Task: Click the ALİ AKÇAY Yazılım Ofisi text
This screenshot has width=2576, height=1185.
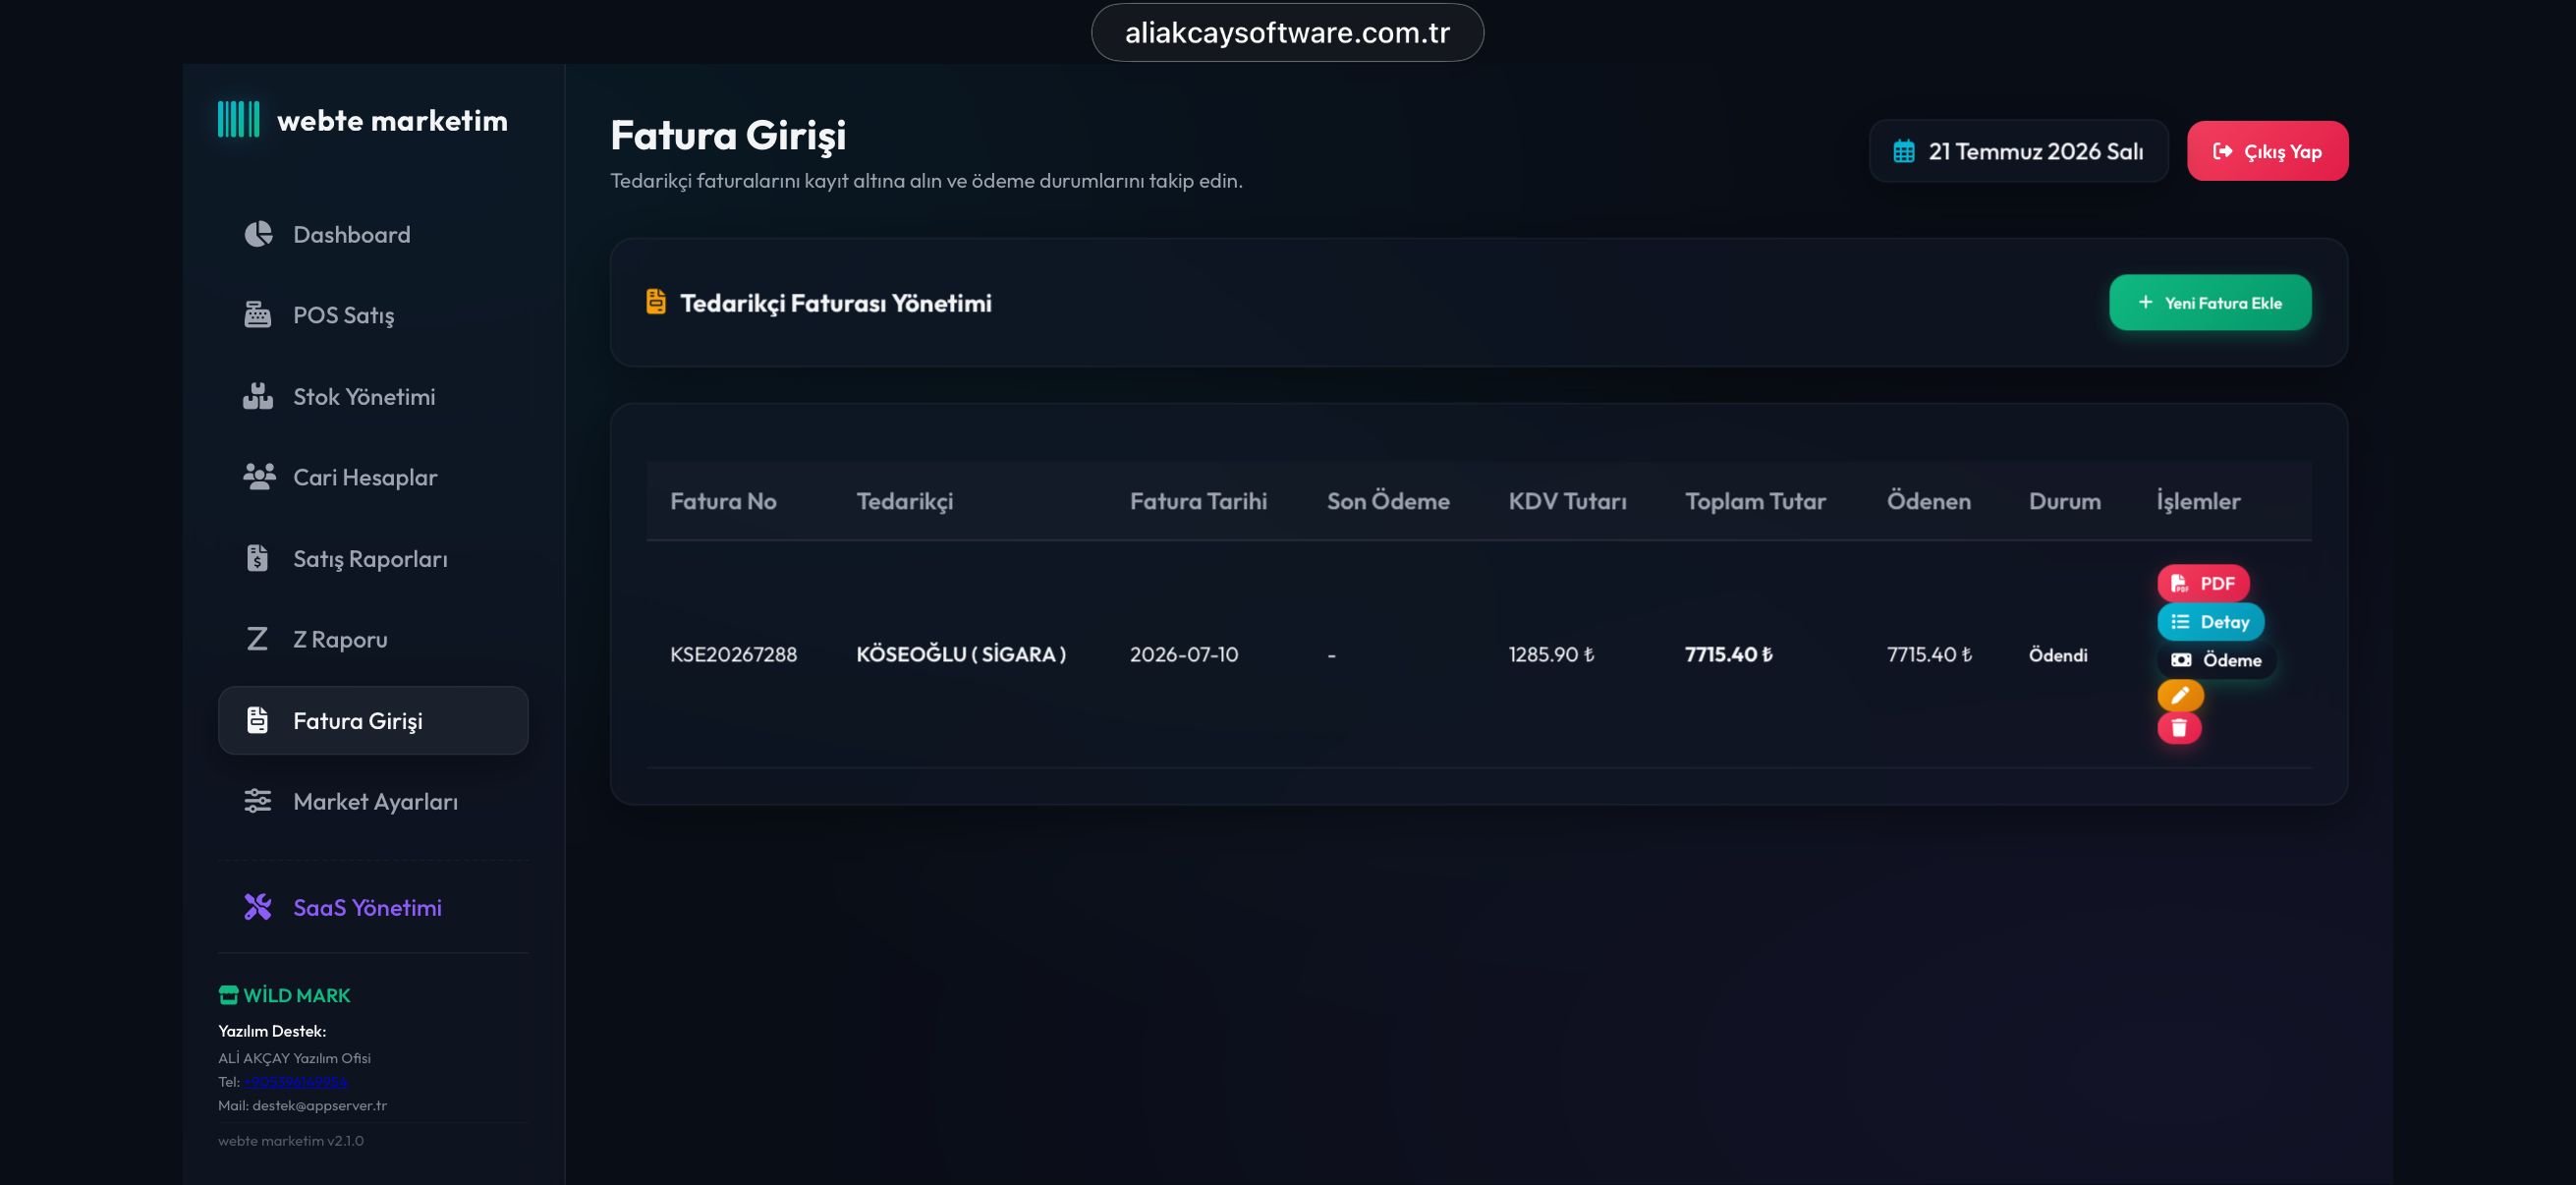Action: coord(294,1057)
